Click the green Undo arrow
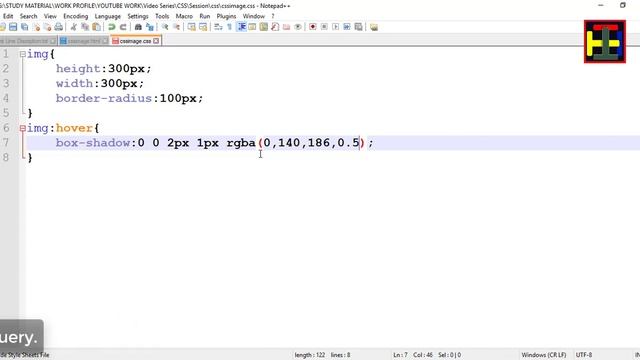The image size is (640, 360). pyautogui.click(x=111, y=27)
